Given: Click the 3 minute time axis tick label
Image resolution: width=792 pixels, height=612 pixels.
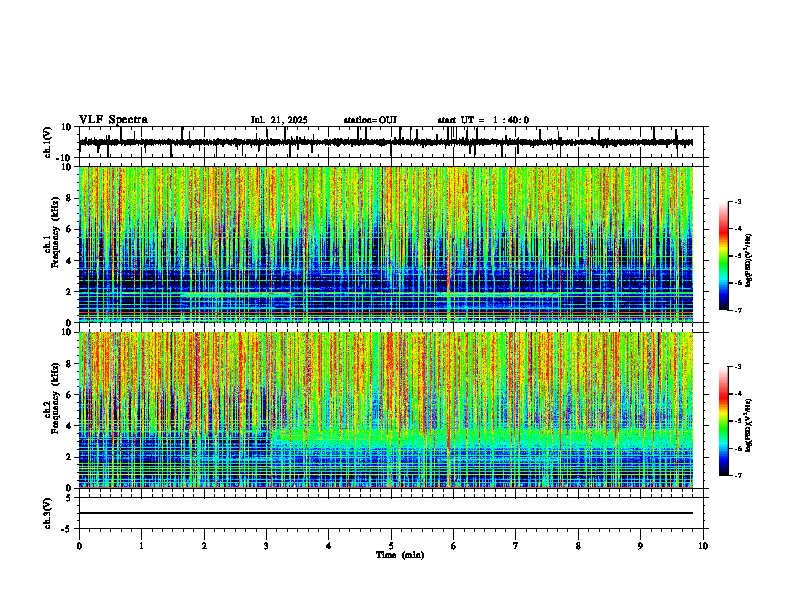Looking at the screenshot, I should pos(266,546).
